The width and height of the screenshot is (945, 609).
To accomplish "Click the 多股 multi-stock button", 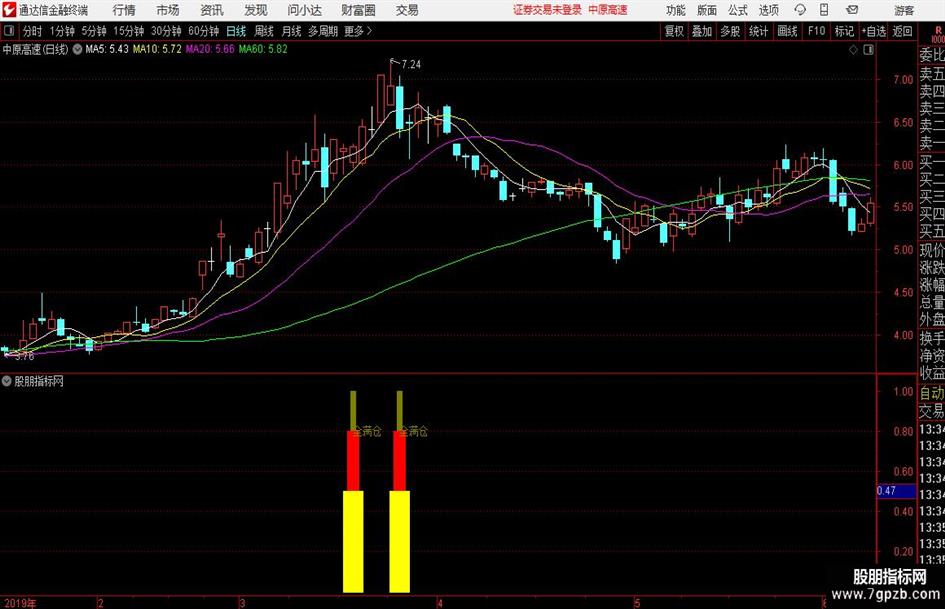I will click(x=730, y=31).
